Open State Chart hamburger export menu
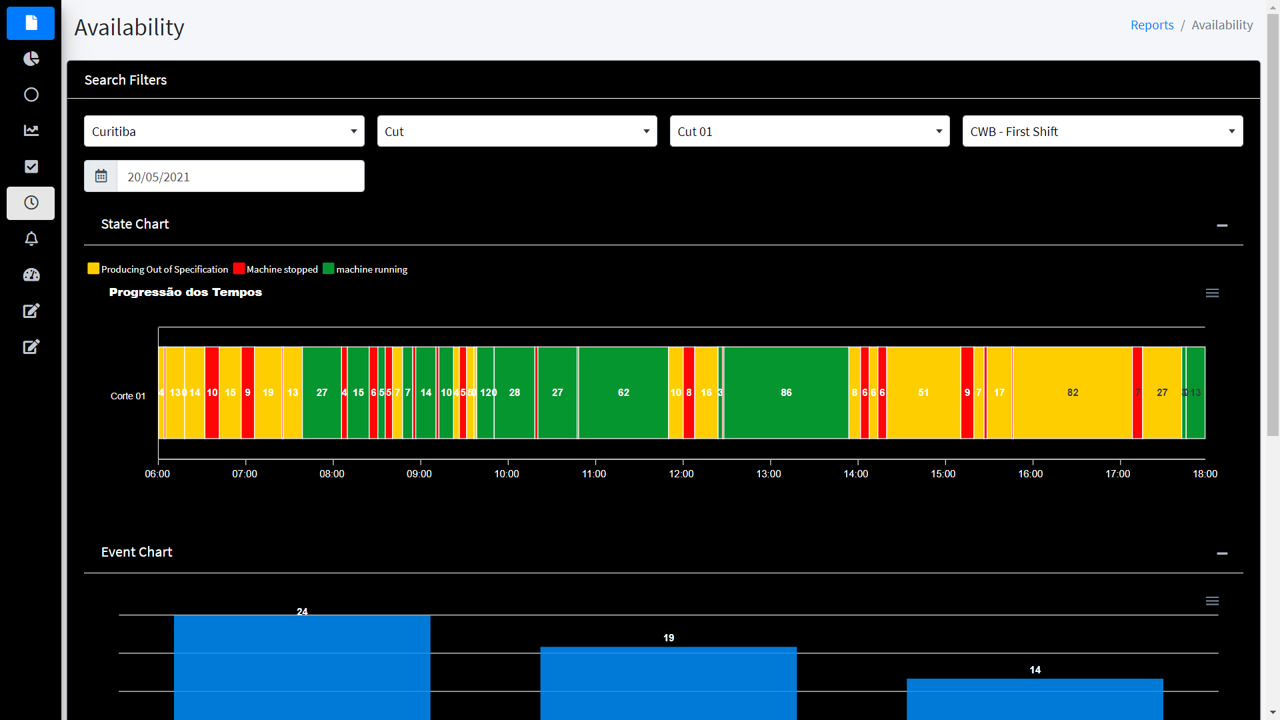Screen dimensions: 1280x720 pyautogui.click(x=1212, y=293)
